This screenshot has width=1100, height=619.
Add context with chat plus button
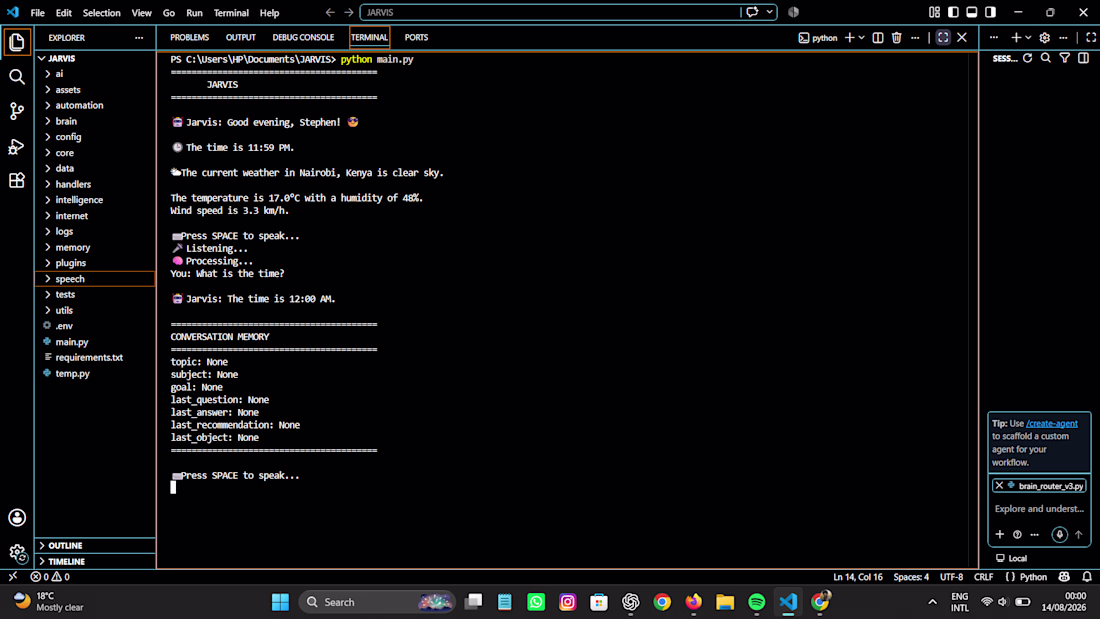1000,535
